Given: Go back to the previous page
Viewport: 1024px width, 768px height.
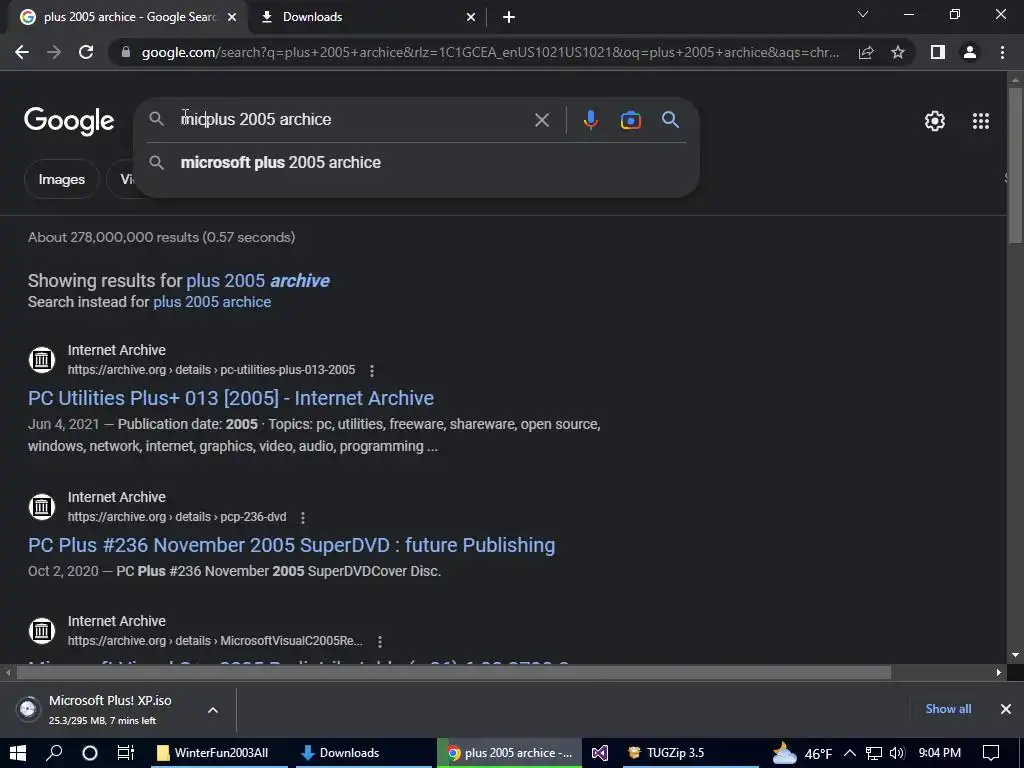Looking at the screenshot, I should 22,52.
